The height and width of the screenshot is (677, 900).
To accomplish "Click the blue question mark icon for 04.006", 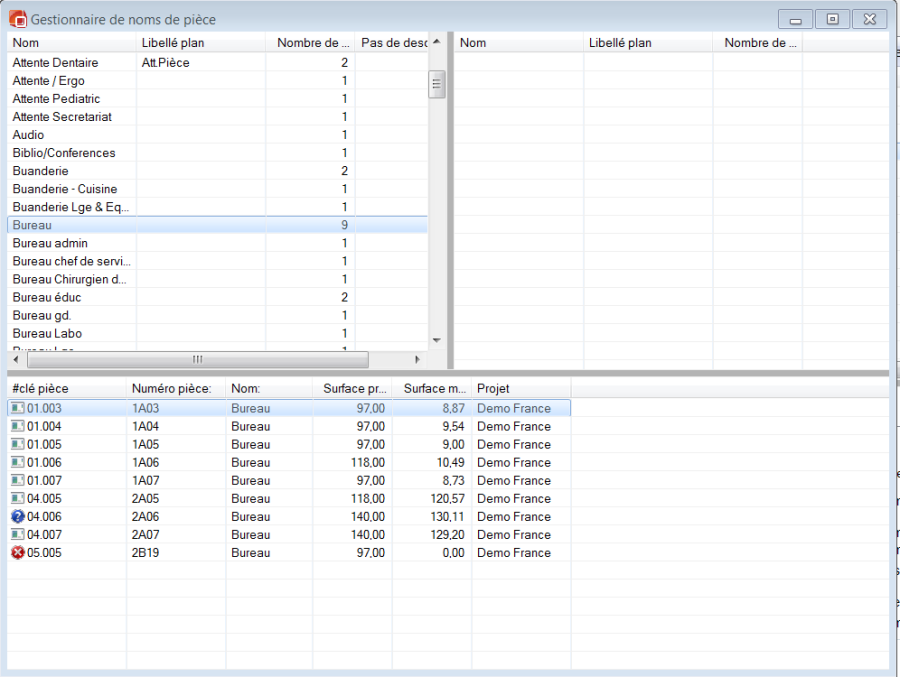I will click(x=17, y=517).
